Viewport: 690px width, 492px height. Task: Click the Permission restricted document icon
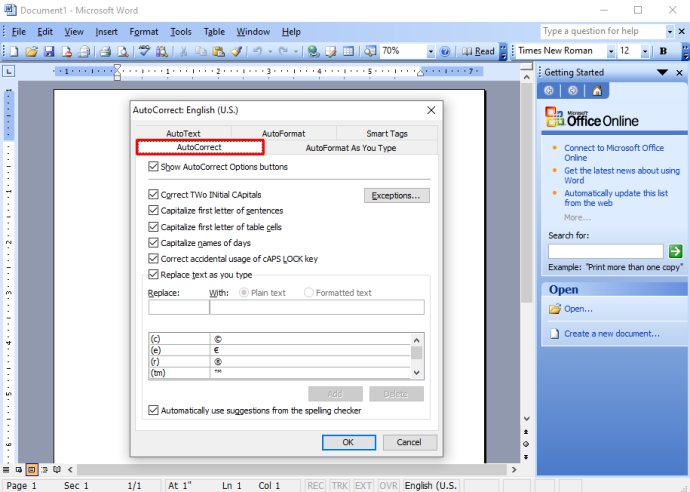pyautogui.click(x=66, y=51)
